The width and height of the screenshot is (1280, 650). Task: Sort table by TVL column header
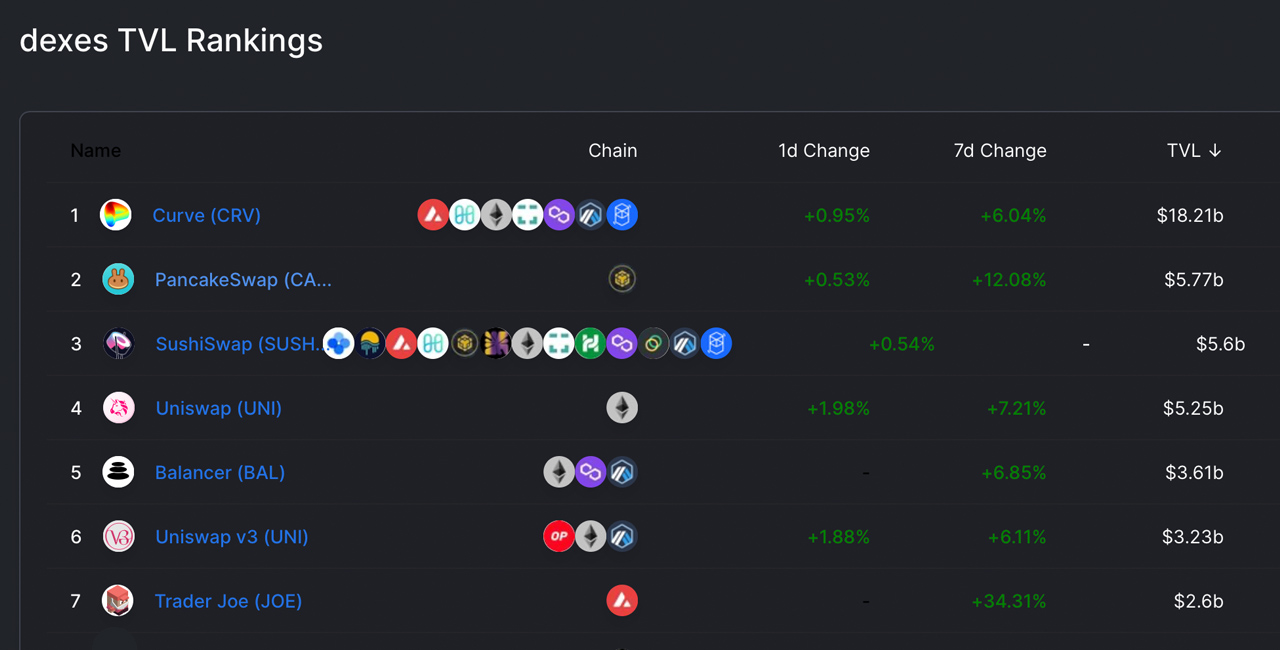click(1194, 151)
